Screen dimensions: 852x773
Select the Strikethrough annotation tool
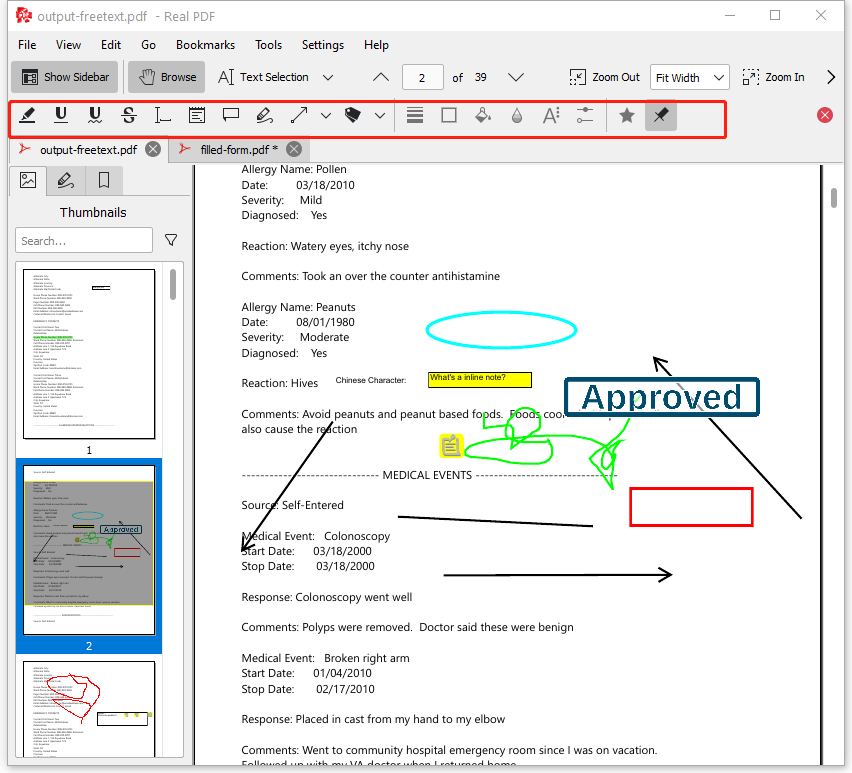(129, 116)
